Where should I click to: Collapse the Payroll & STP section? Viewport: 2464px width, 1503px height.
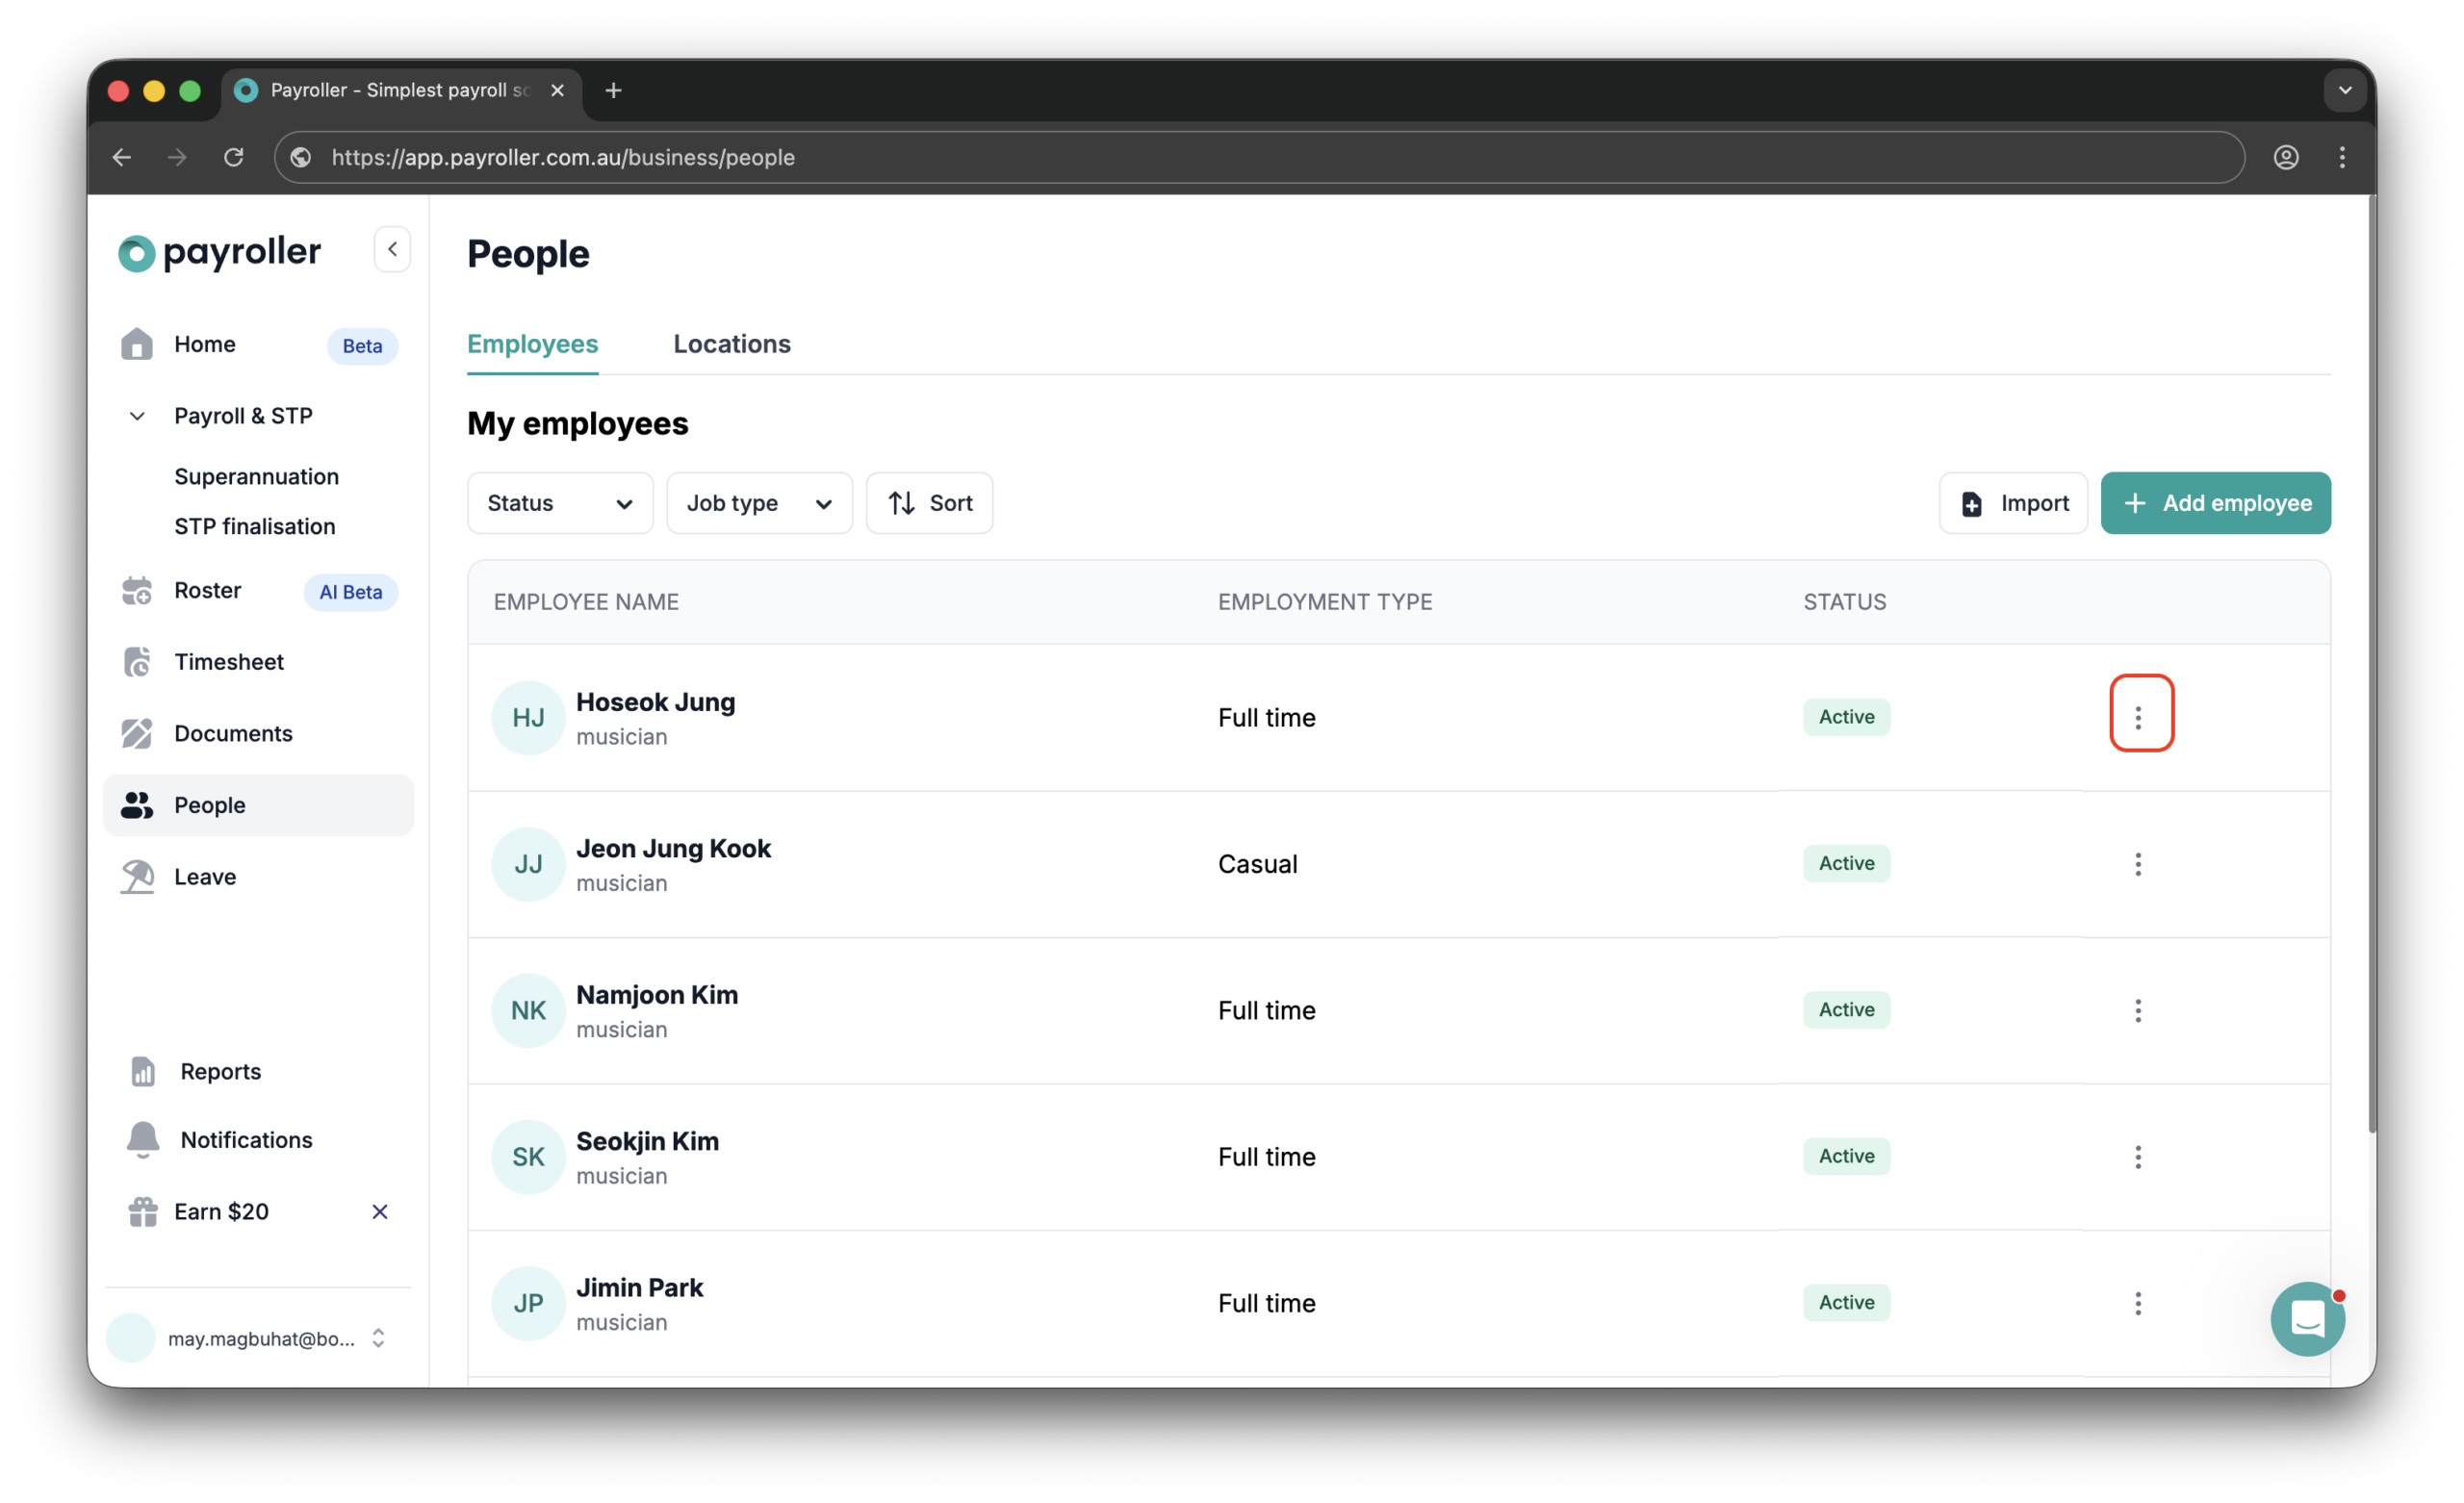pyautogui.click(x=136, y=415)
